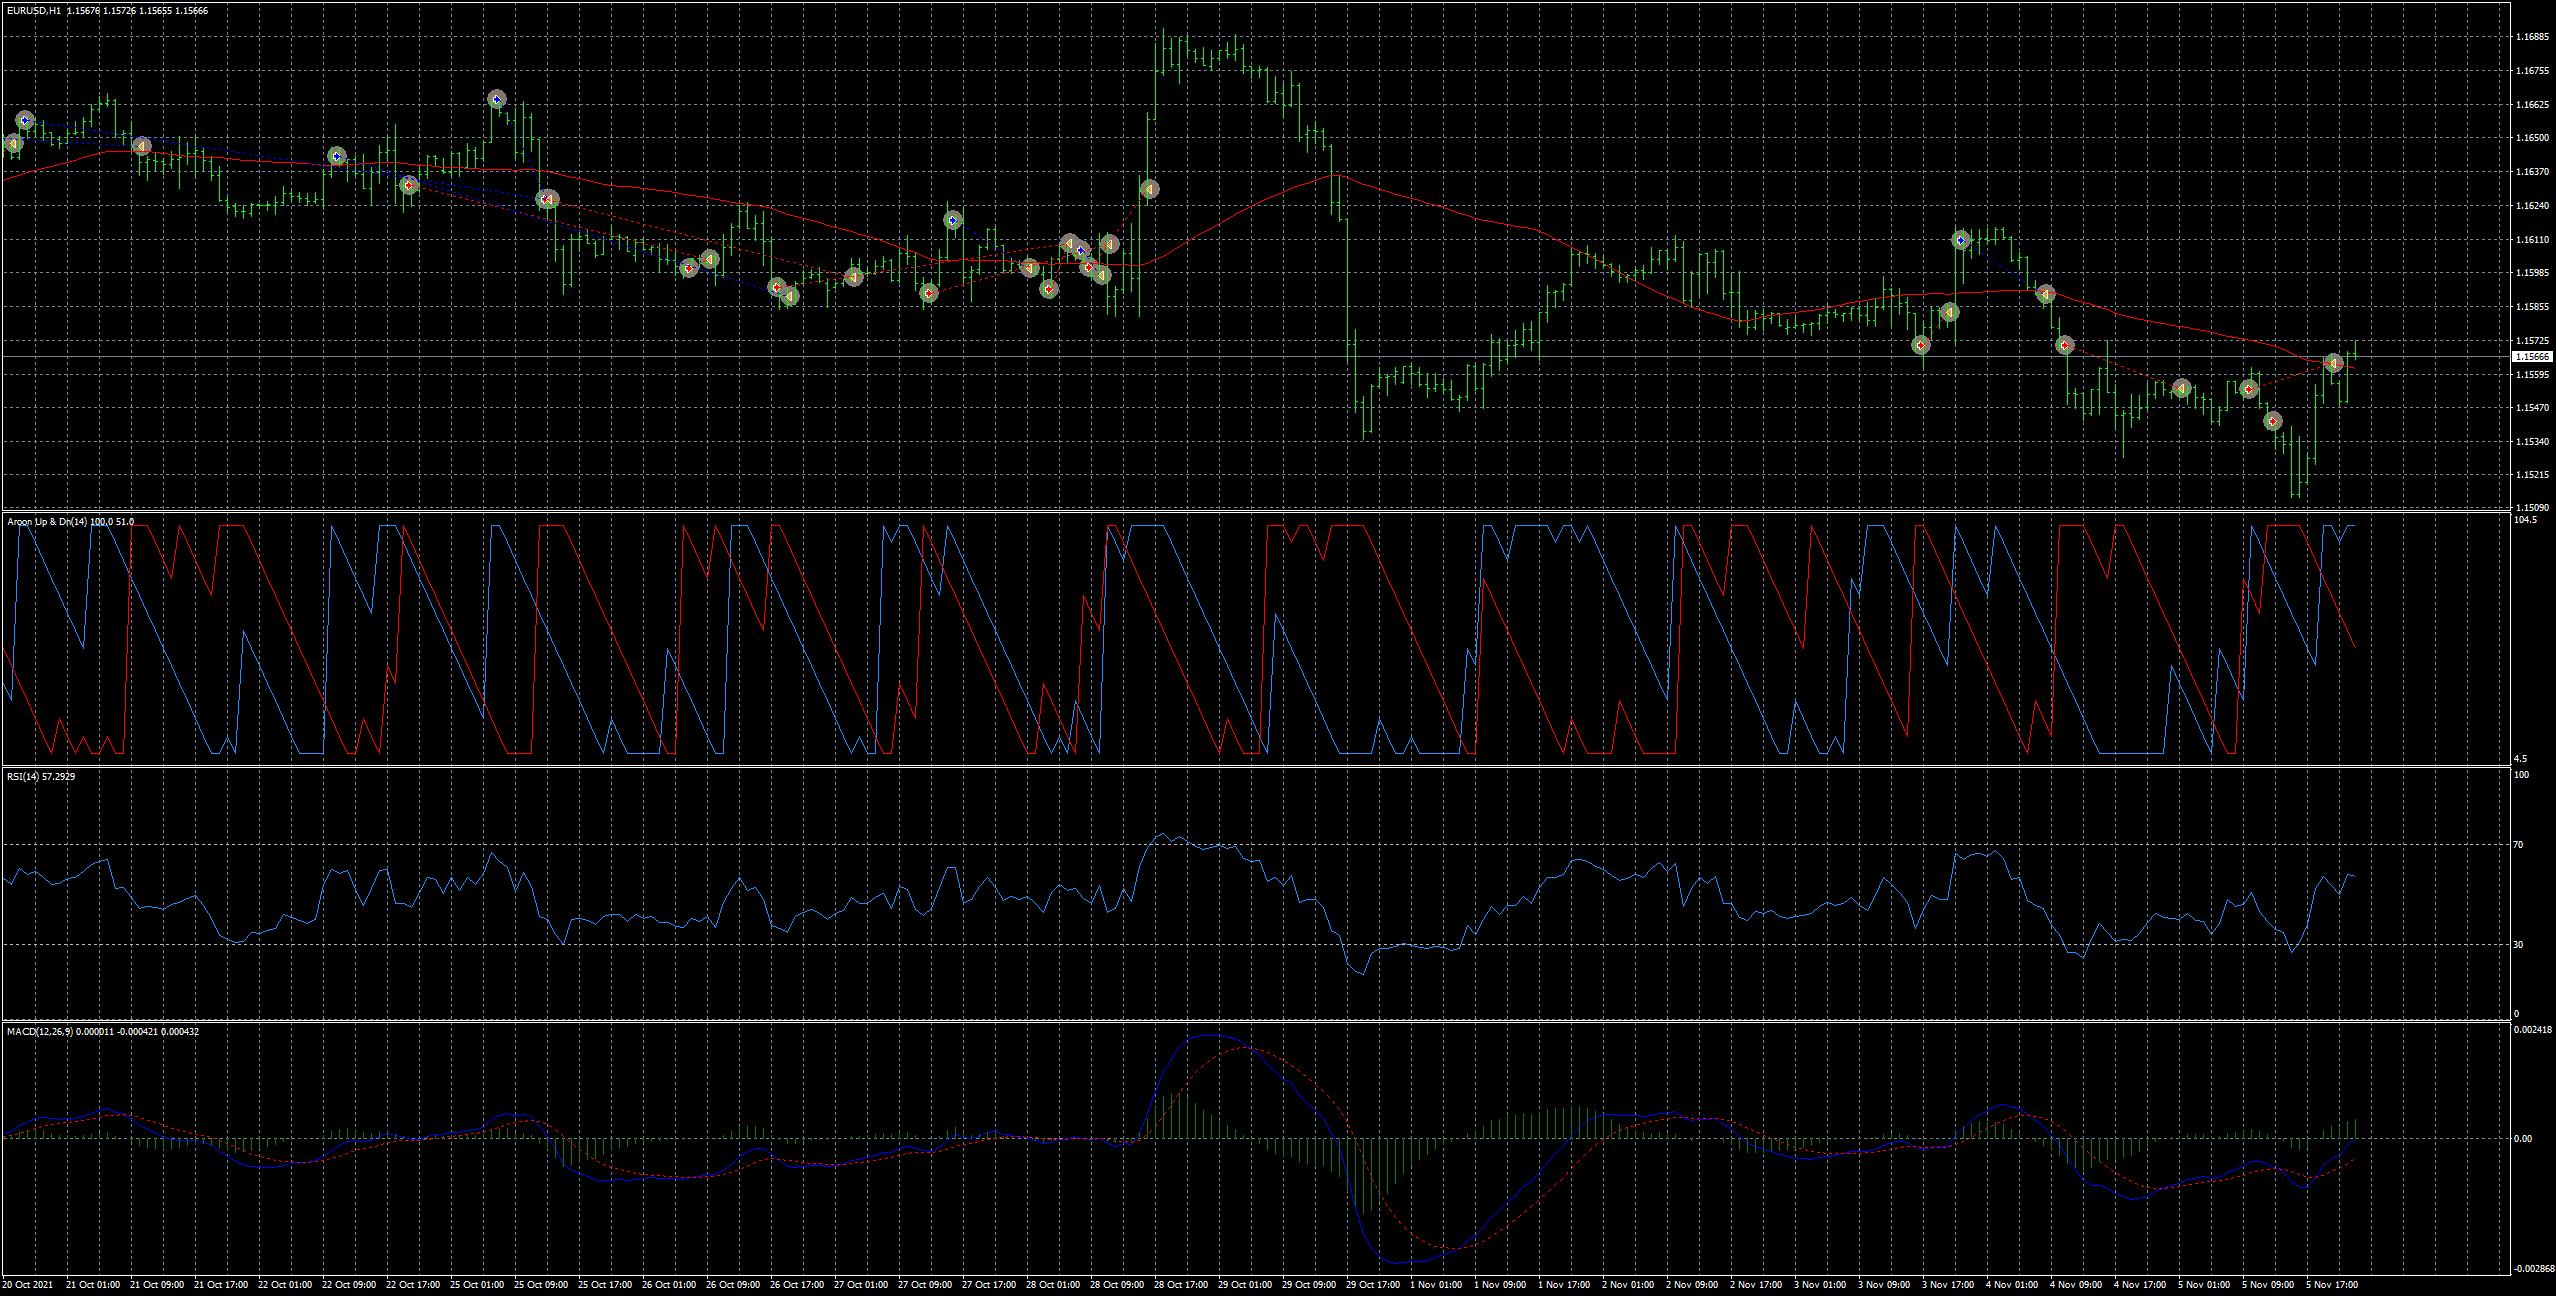The height and width of the screenshot is (1296, 2556).
Task: Click the yellow exit arrow near 27 Oct 01:00
Action: 854,277
